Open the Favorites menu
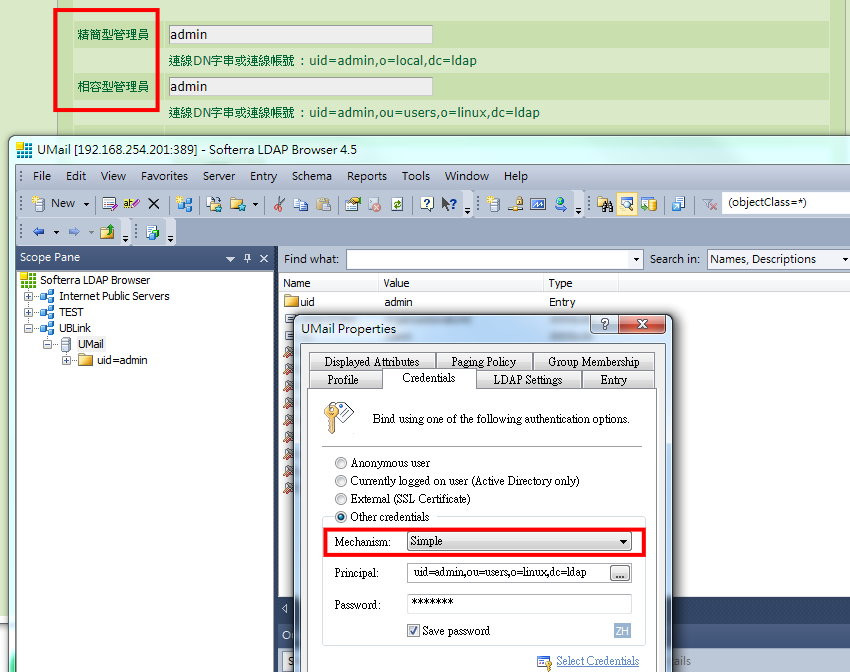 164,176
